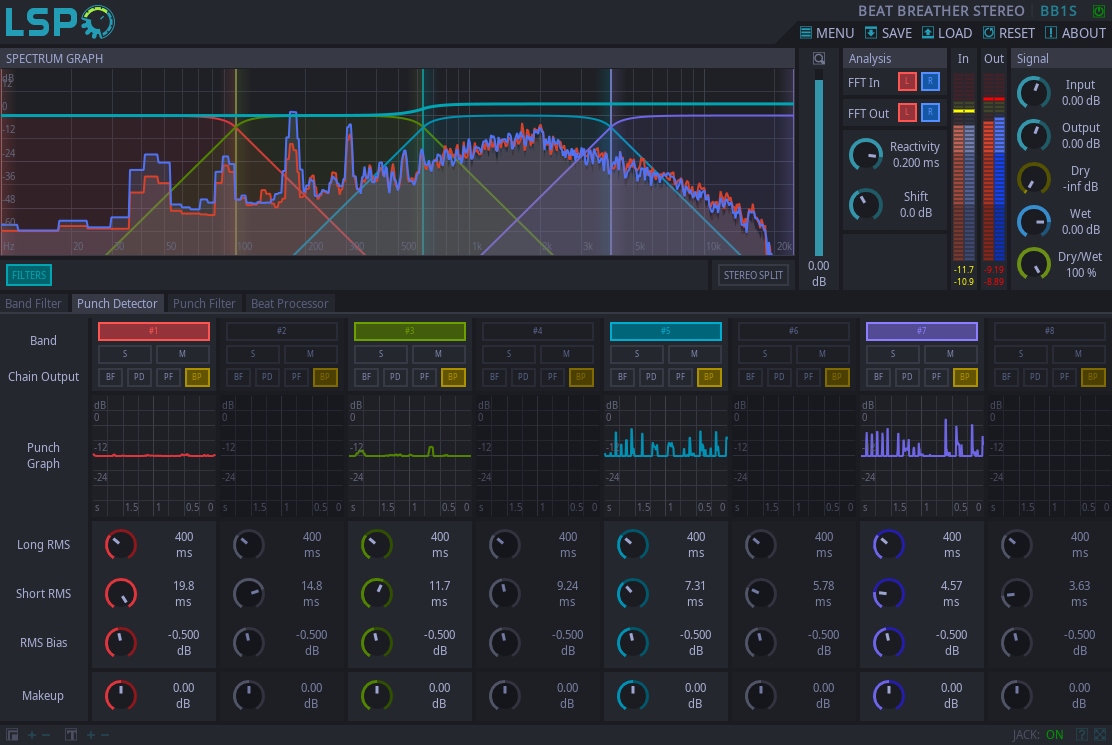Select PF chain output for band #3
This screenshot has width=1112, height=745.
tap(424, 377)
